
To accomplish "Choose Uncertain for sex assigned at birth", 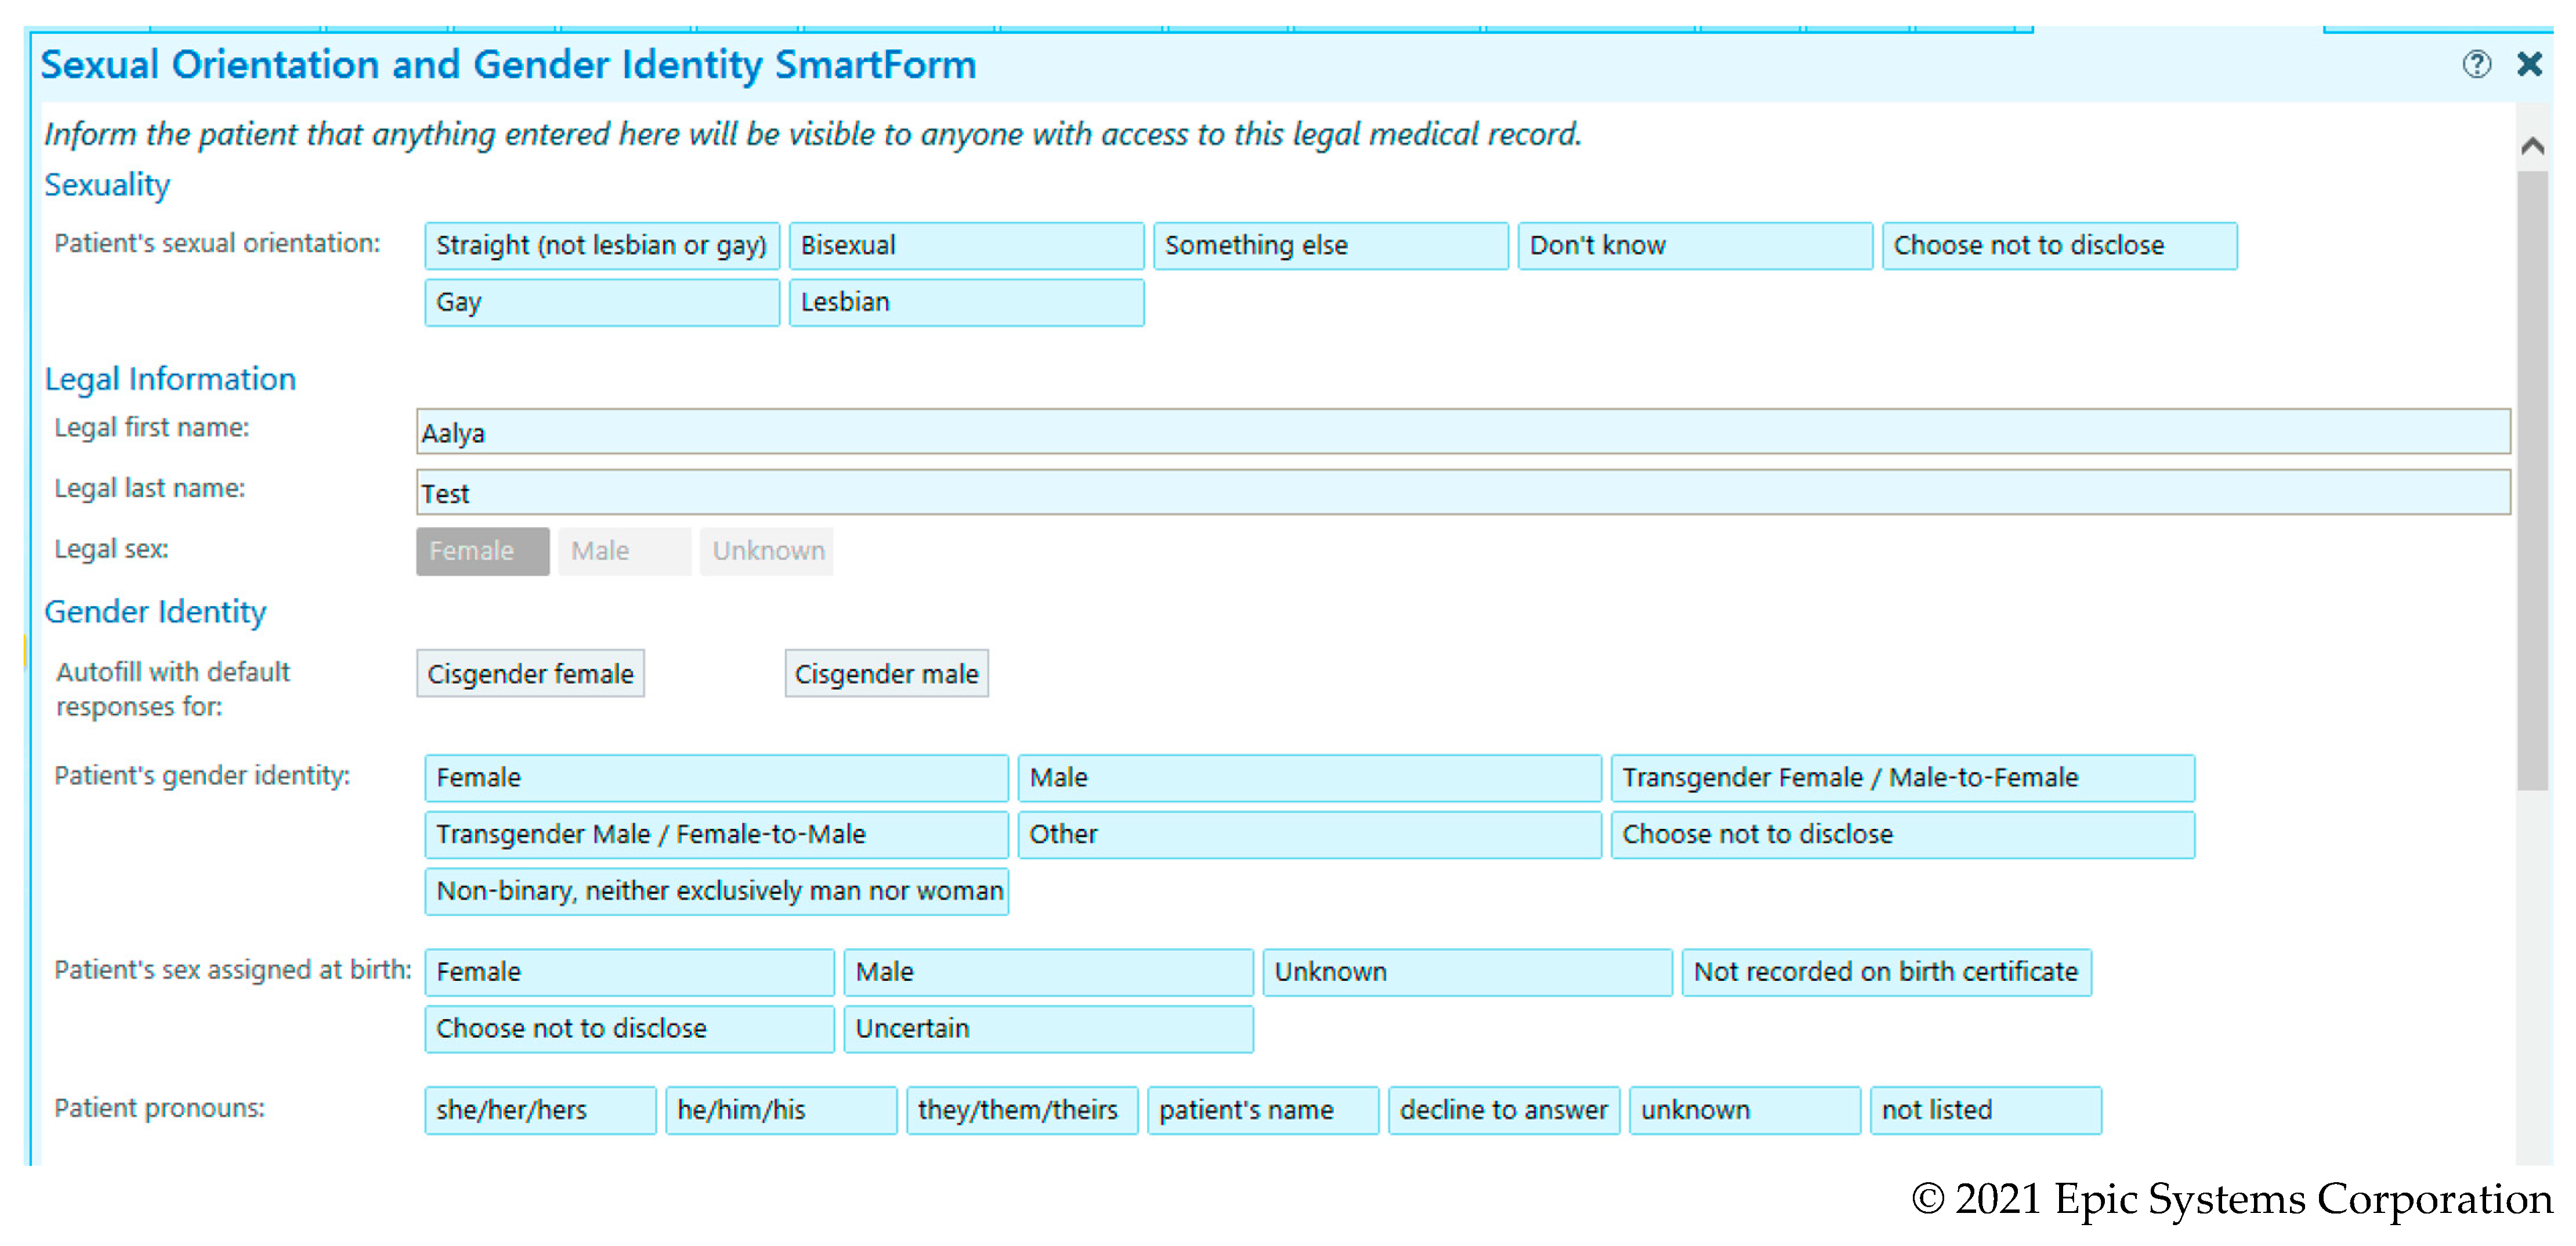I will click(x=1047, y=1029).
